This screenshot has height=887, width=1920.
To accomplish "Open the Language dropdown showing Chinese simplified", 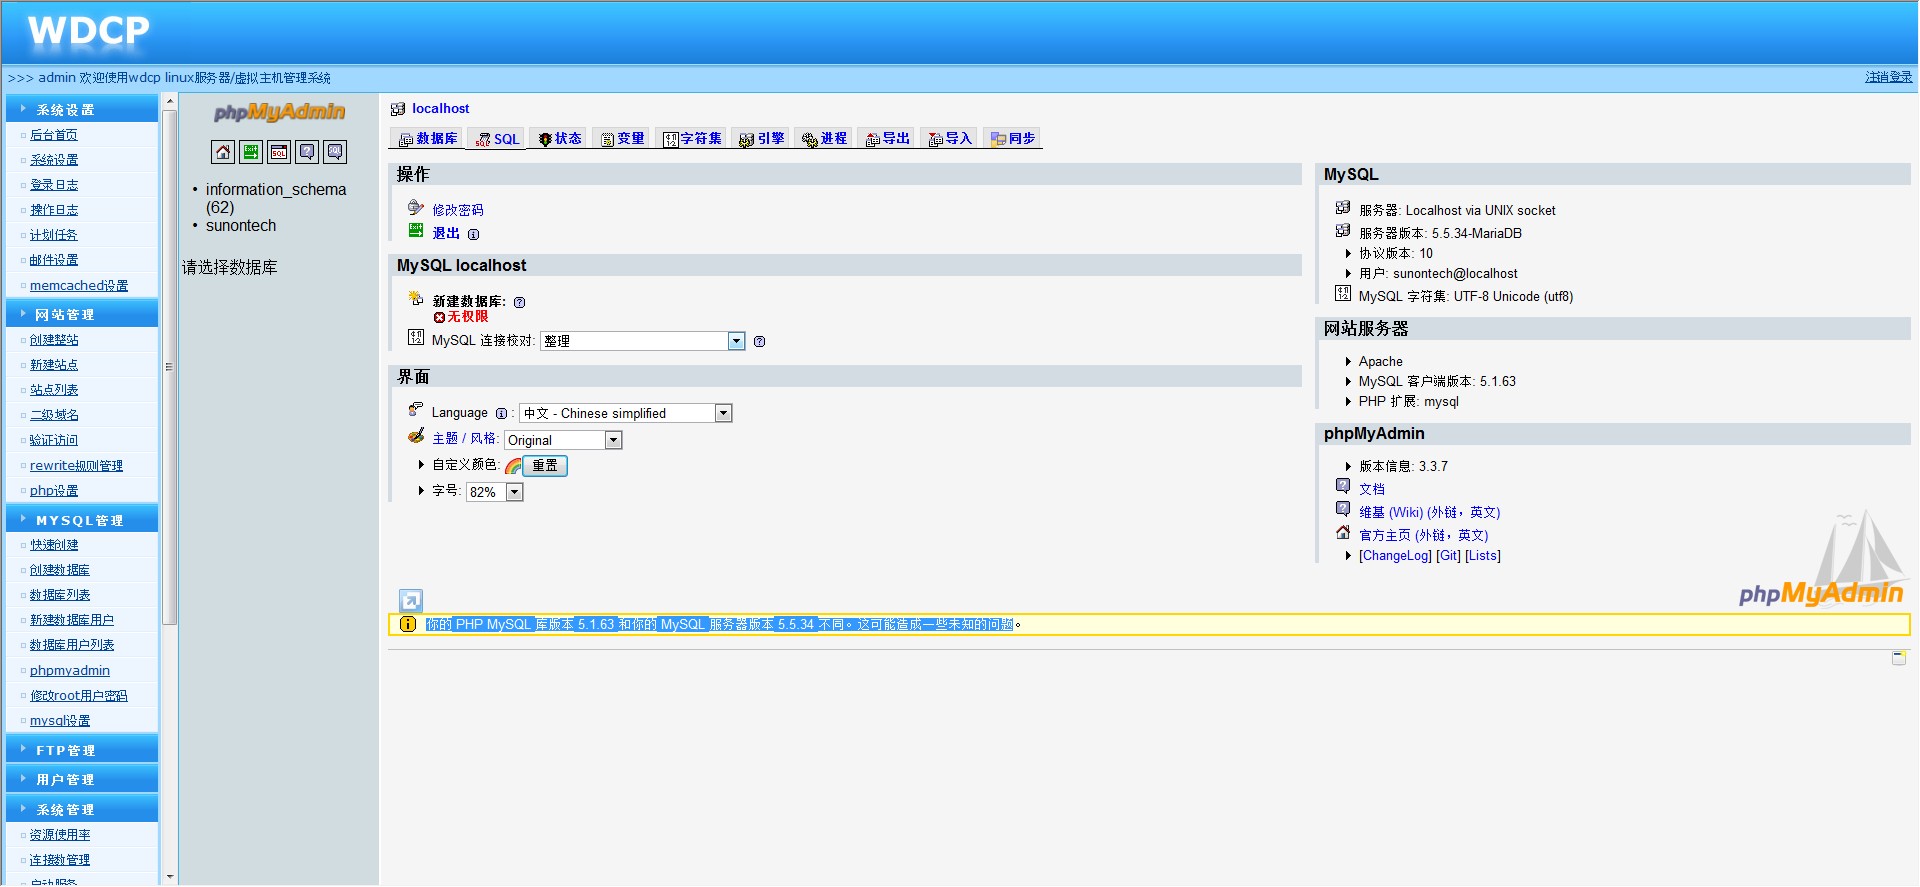I will [626, 413].
